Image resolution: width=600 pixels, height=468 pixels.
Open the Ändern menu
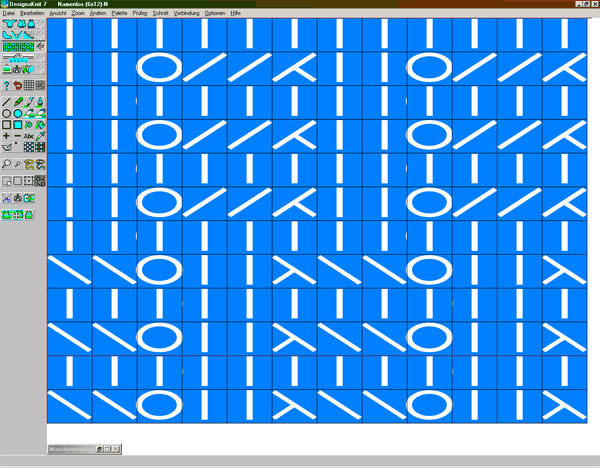[x=98, y=13]
